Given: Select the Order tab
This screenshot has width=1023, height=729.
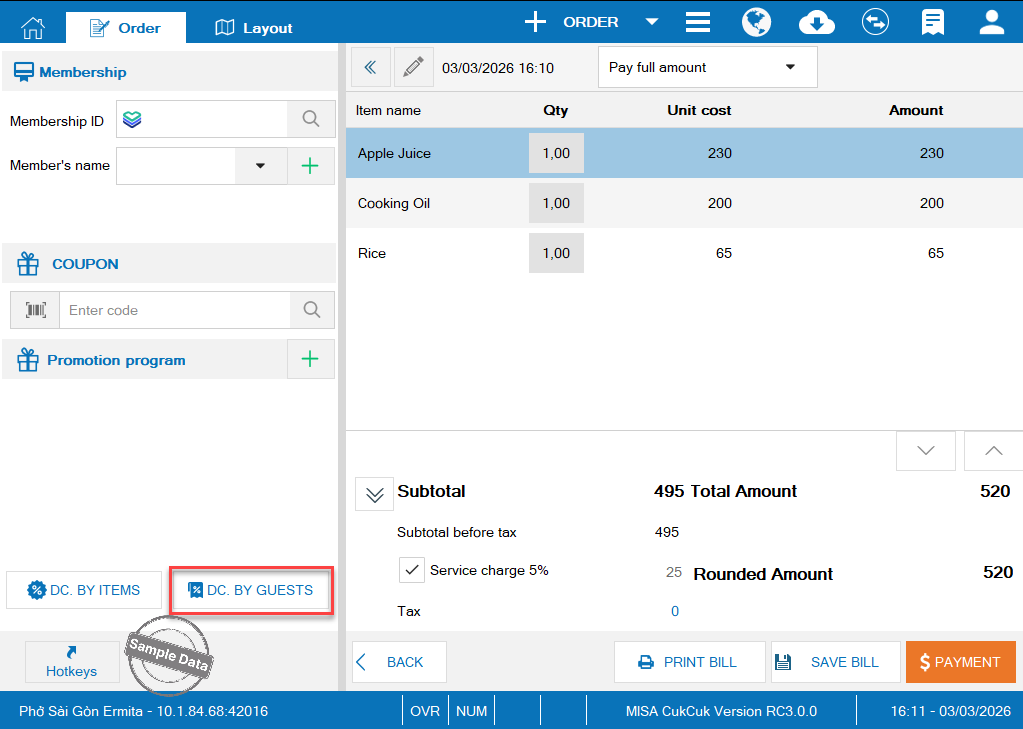Looking at the screenshot, I should (x=125, y=28).
